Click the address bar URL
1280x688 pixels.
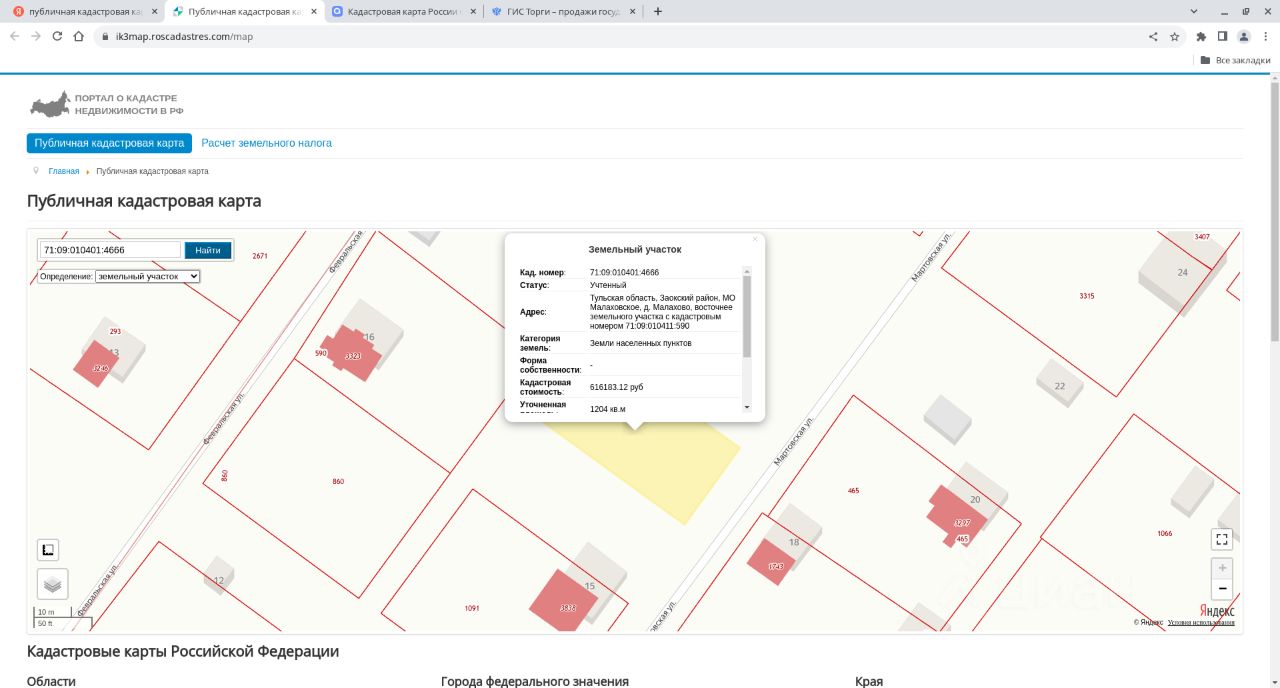[185, 36]
